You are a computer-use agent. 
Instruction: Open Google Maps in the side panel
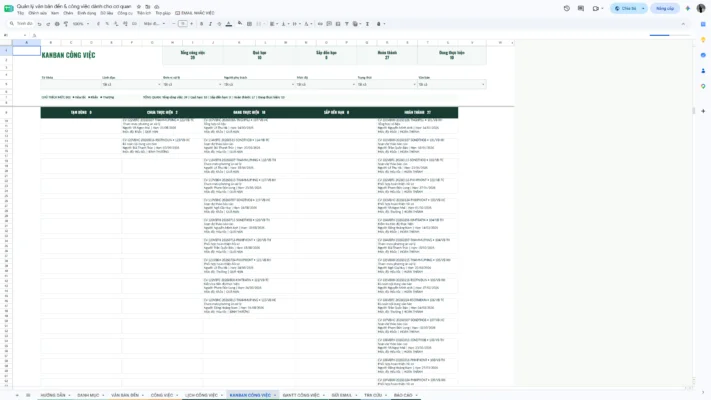pos(703,86)
